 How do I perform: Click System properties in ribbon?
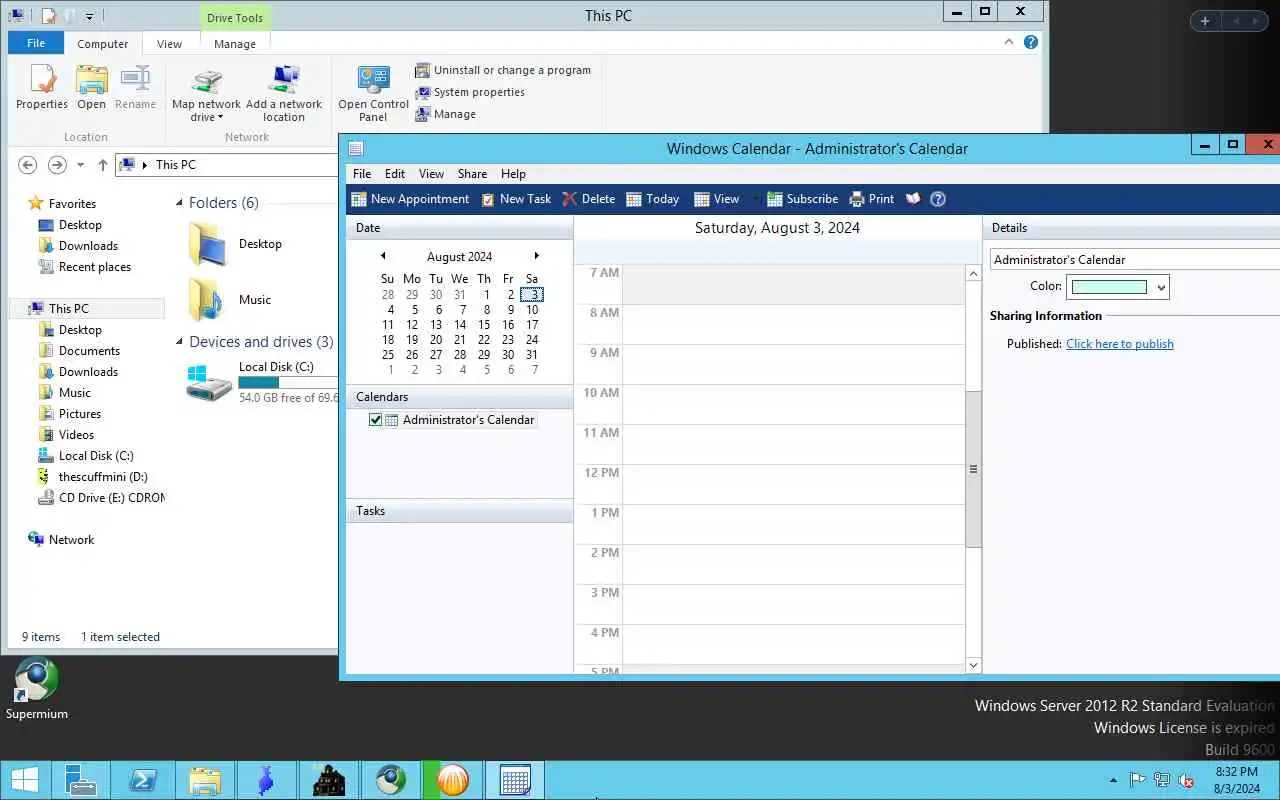click(470, 92)
